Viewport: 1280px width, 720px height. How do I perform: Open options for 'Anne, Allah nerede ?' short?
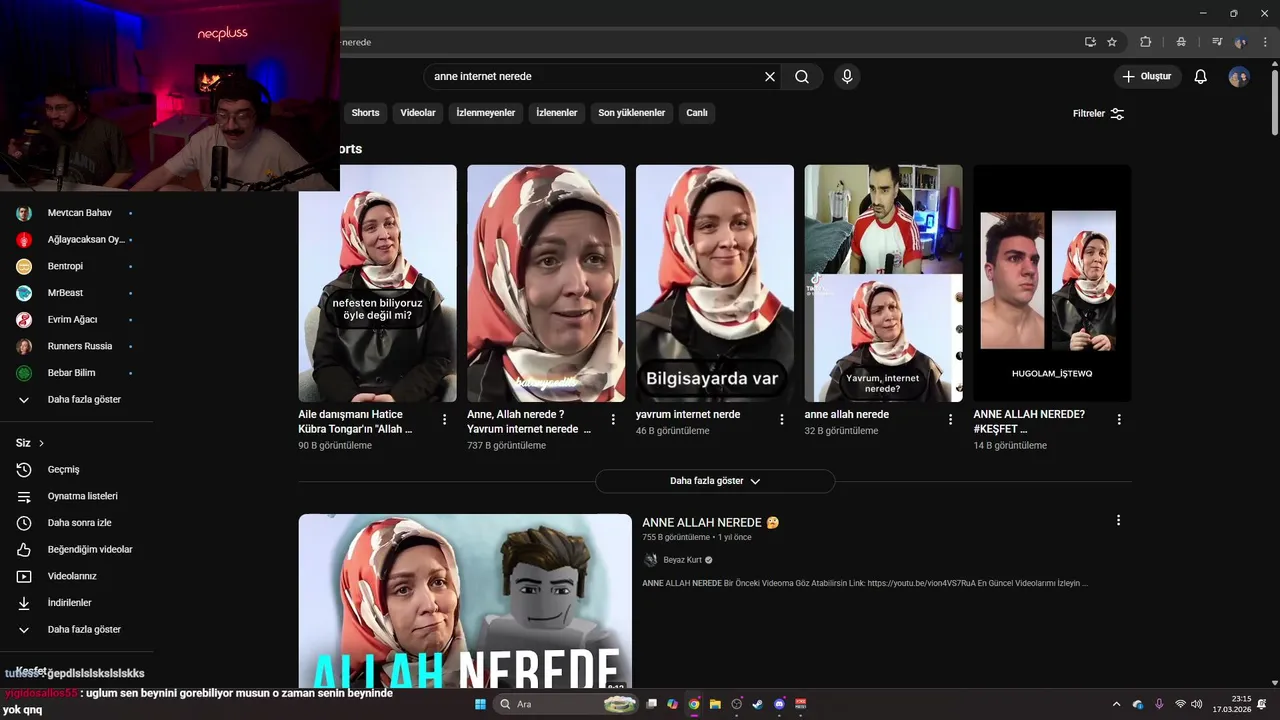tap(614, 419)
